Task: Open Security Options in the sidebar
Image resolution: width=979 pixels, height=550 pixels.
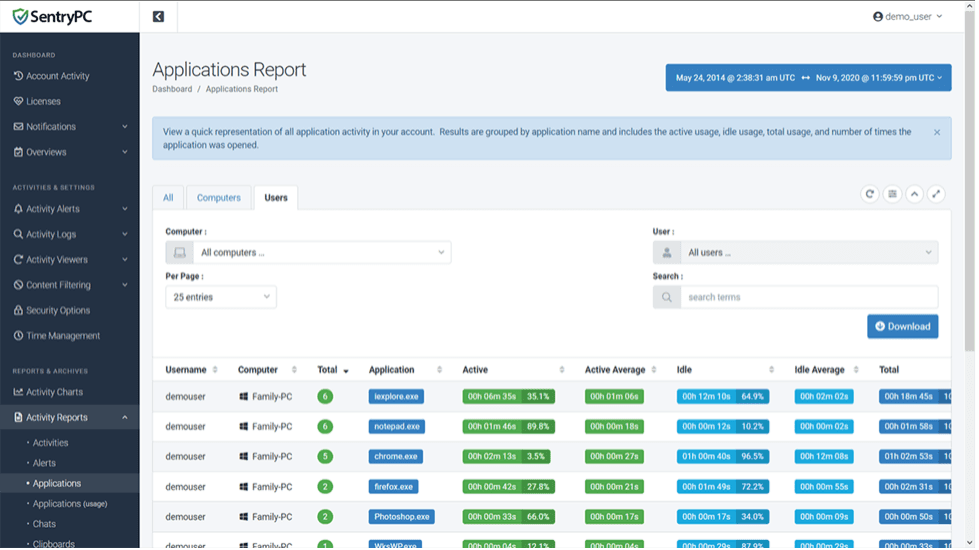Action: click(x=57, y=310)
